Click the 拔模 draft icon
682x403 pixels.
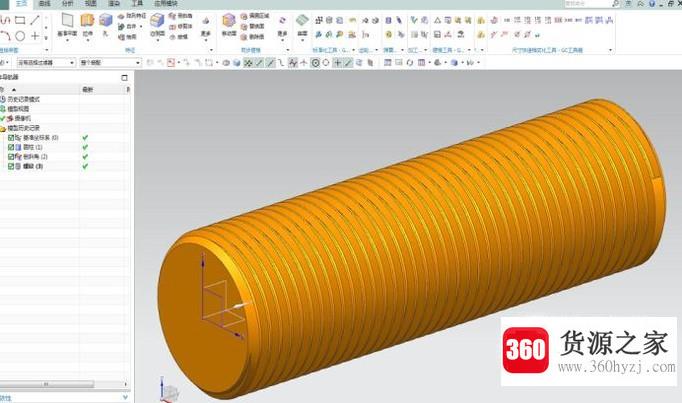(172, 37)
